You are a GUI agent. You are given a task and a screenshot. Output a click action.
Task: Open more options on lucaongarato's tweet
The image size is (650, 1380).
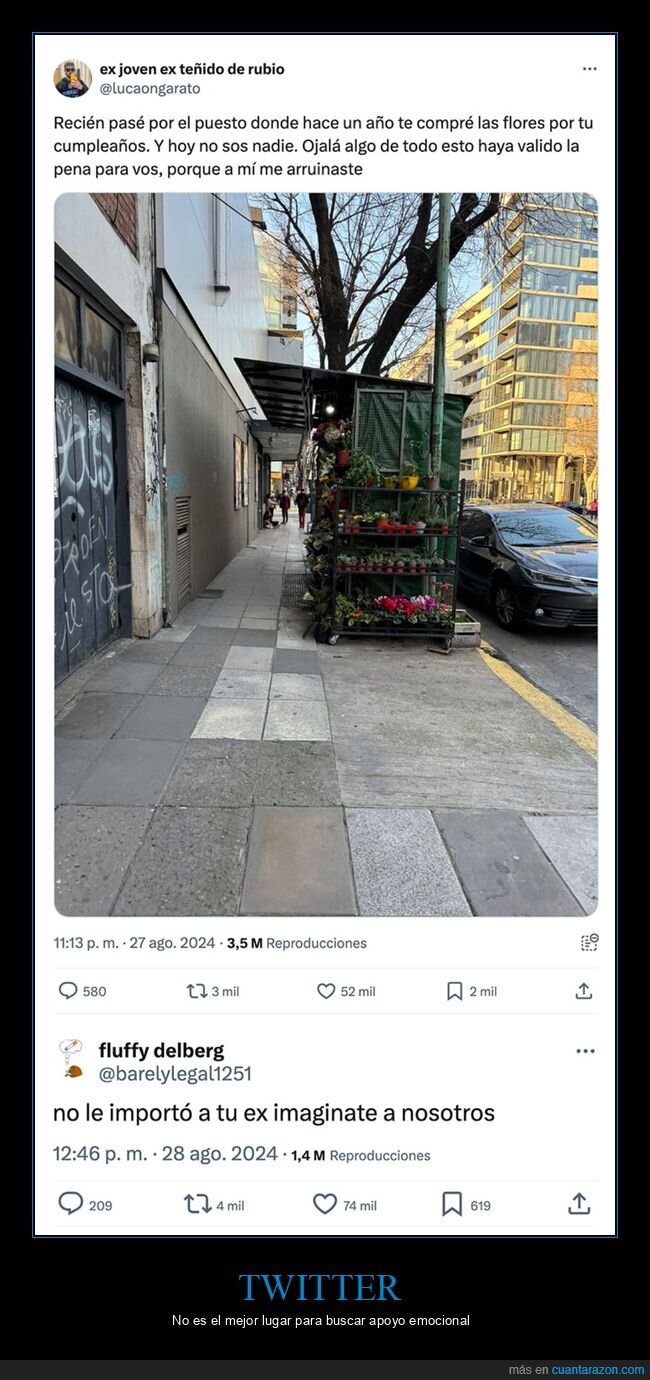(590, 69)
